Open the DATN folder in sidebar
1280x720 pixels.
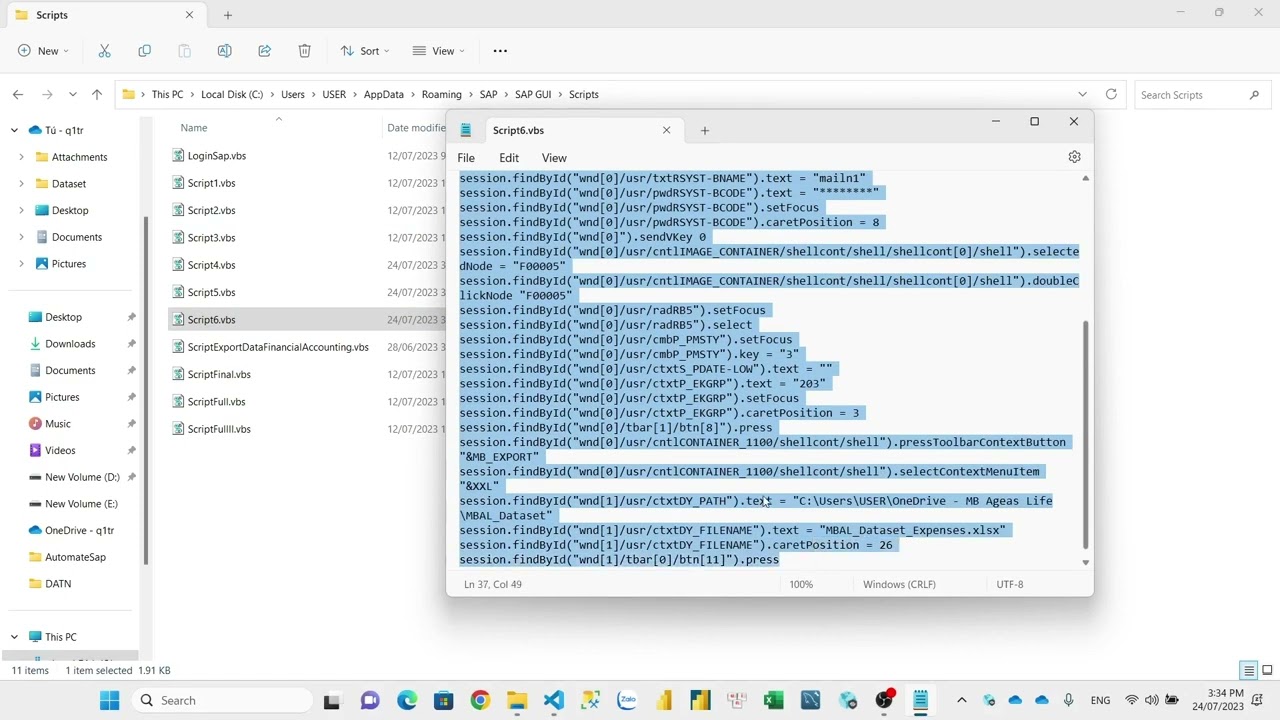(58, 584)
